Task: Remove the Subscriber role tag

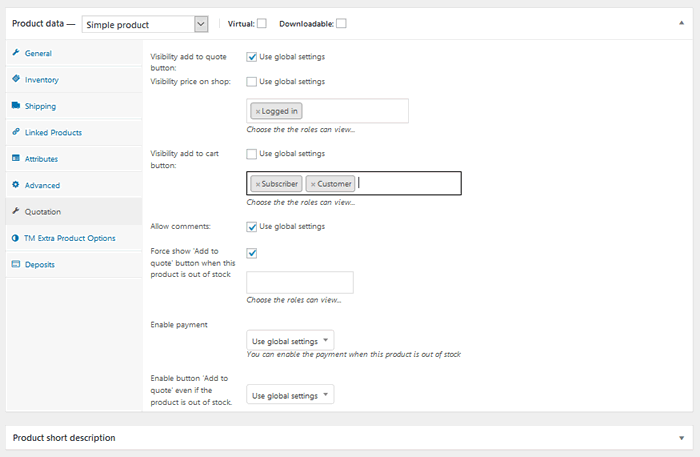Action: tap(258, 184)
